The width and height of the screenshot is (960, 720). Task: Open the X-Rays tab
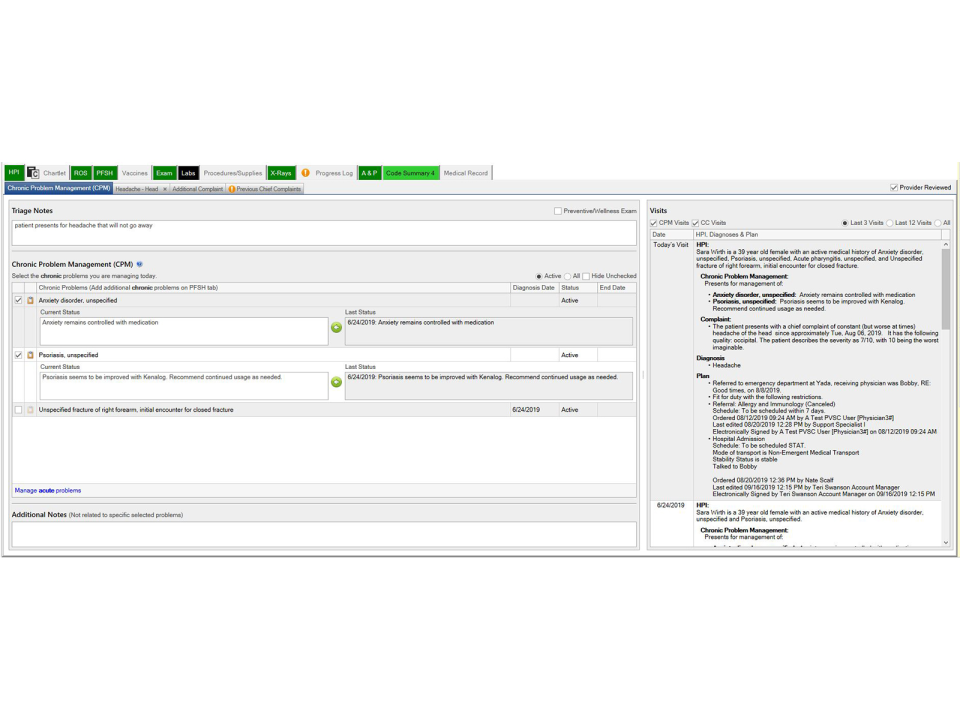coord(281,172)
